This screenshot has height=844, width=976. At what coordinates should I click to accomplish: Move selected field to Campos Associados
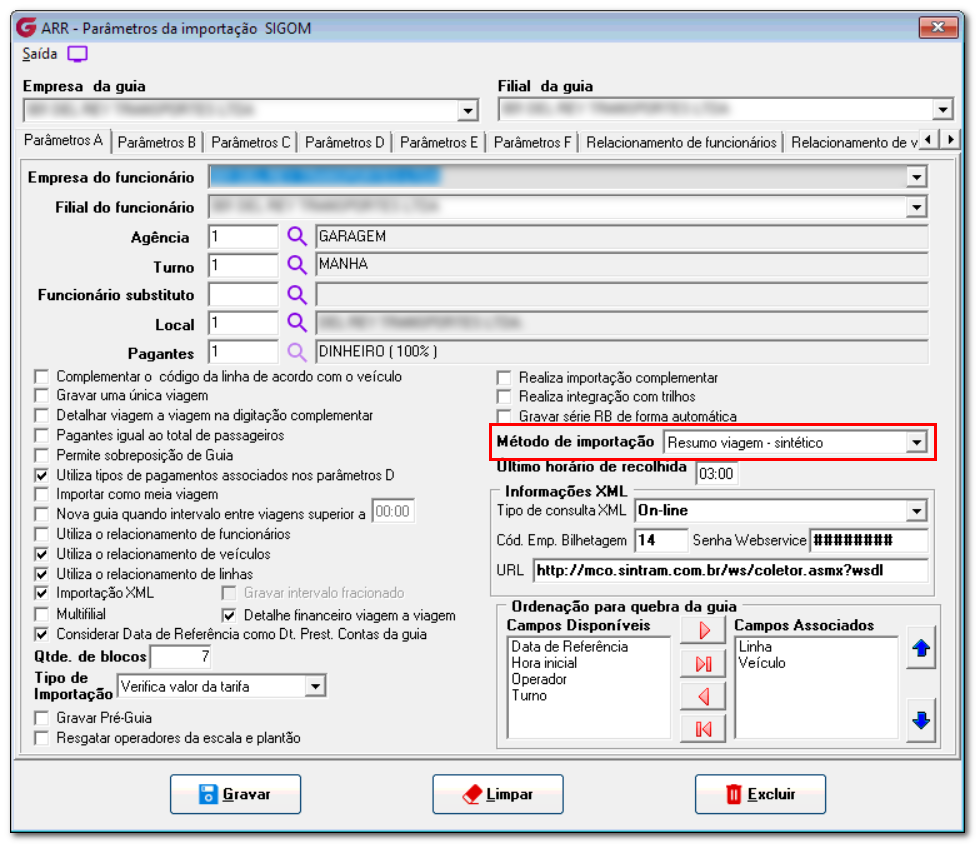[703, 631]
